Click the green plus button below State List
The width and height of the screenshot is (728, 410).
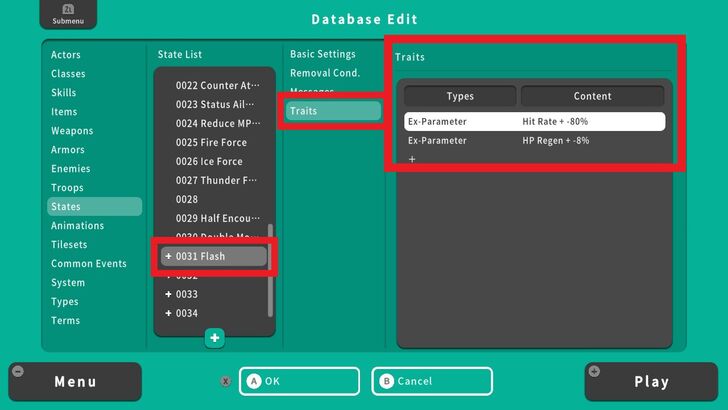tap(215, 338)
